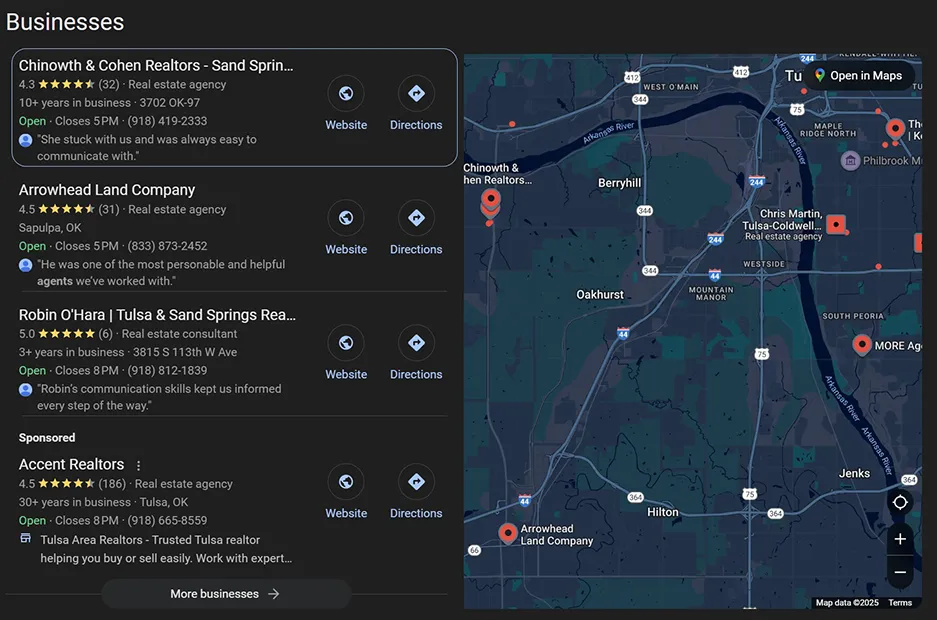Click Open in Maps button

pos(858,76)
